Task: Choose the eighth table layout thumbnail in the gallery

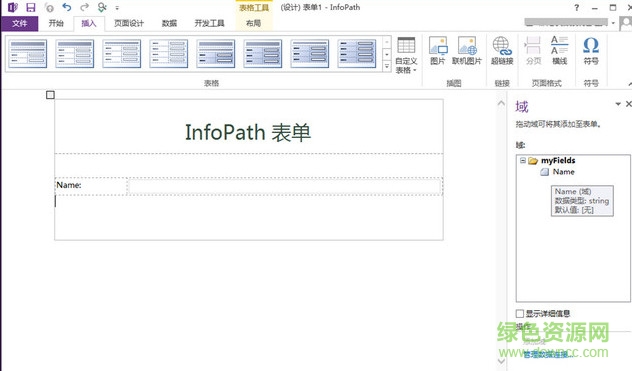Action: pos(357,54)
